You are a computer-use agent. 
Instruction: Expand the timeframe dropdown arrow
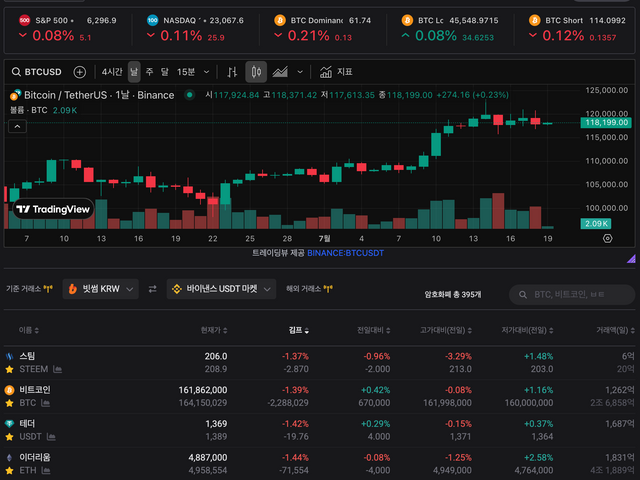click(207, 72)
